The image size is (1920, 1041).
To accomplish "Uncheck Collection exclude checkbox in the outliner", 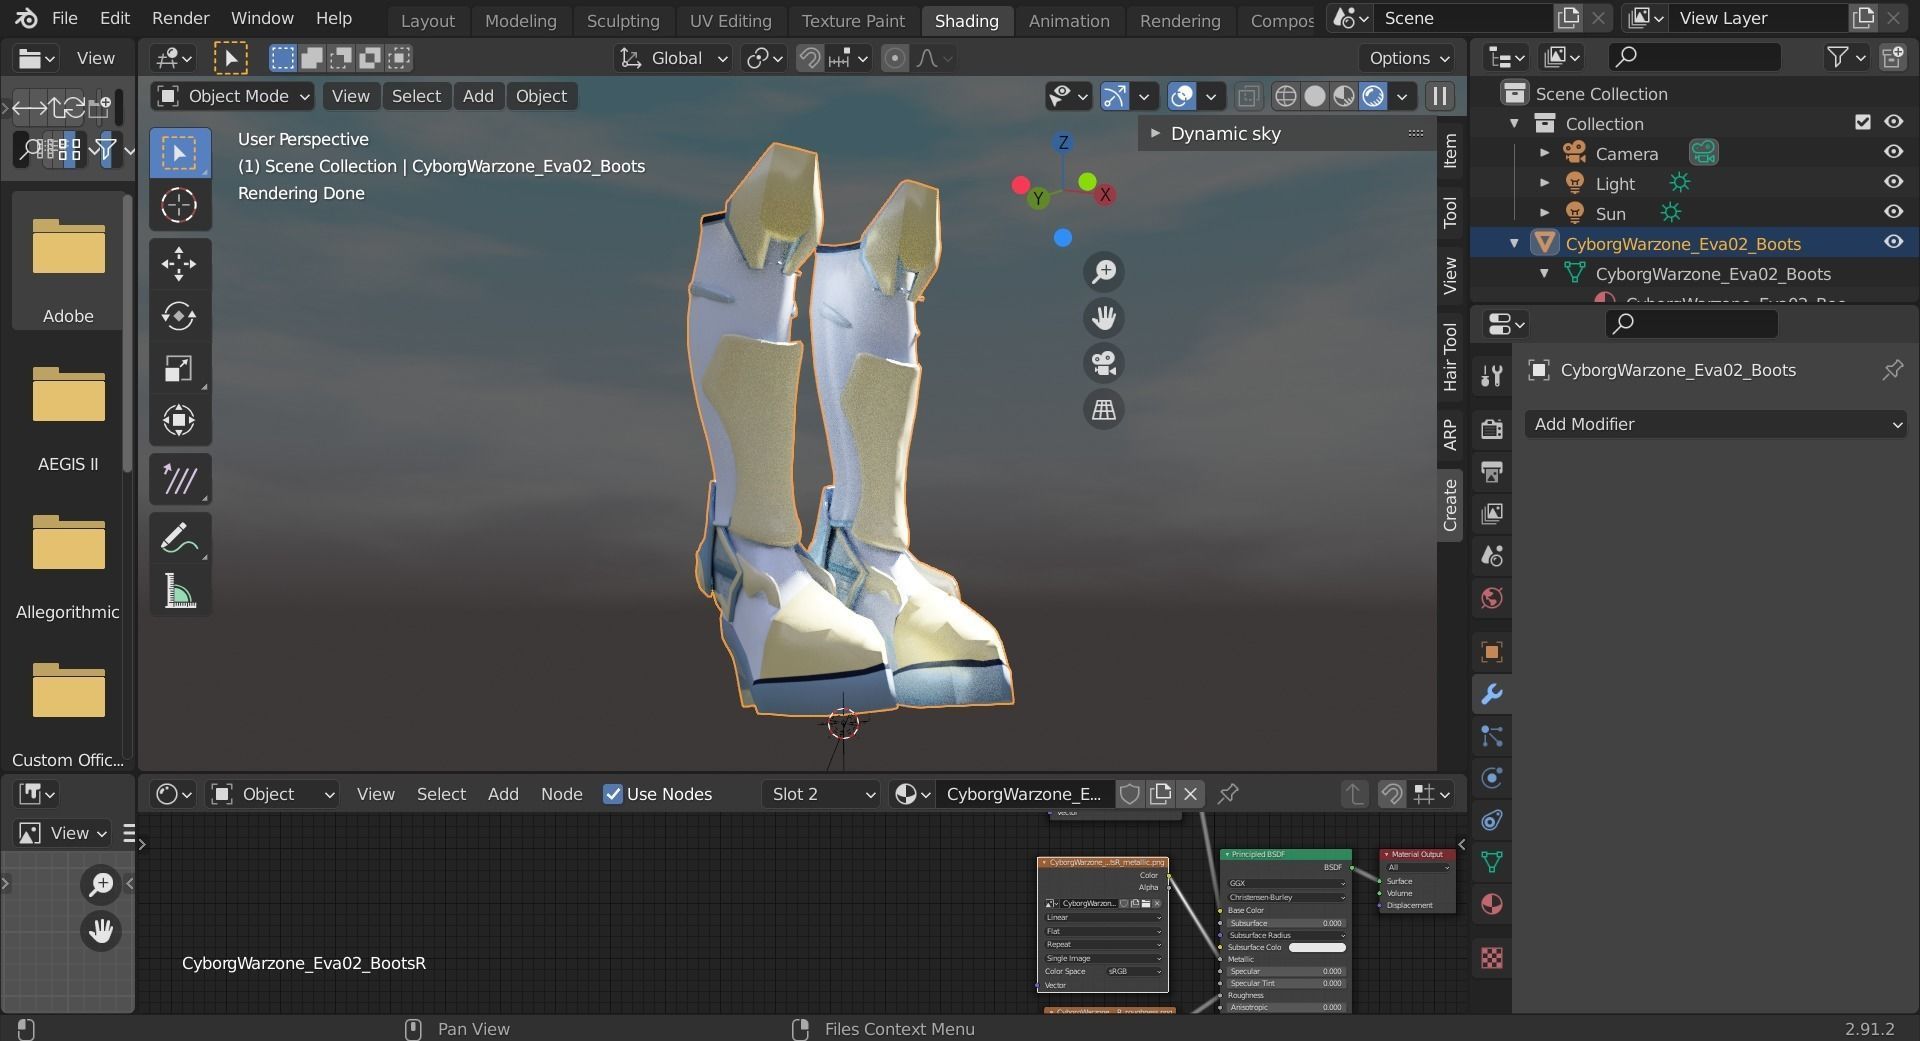I will tap(1862, 122).
